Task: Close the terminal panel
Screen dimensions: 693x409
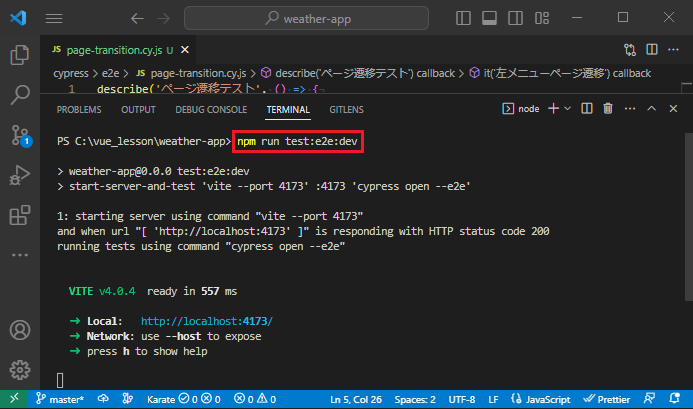Action: 673,109
